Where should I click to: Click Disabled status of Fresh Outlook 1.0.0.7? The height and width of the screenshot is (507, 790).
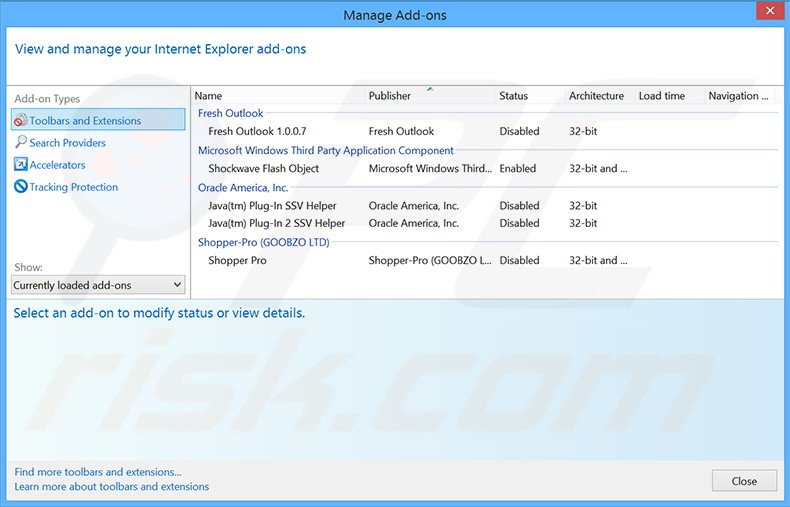click(x=519, y=132)
